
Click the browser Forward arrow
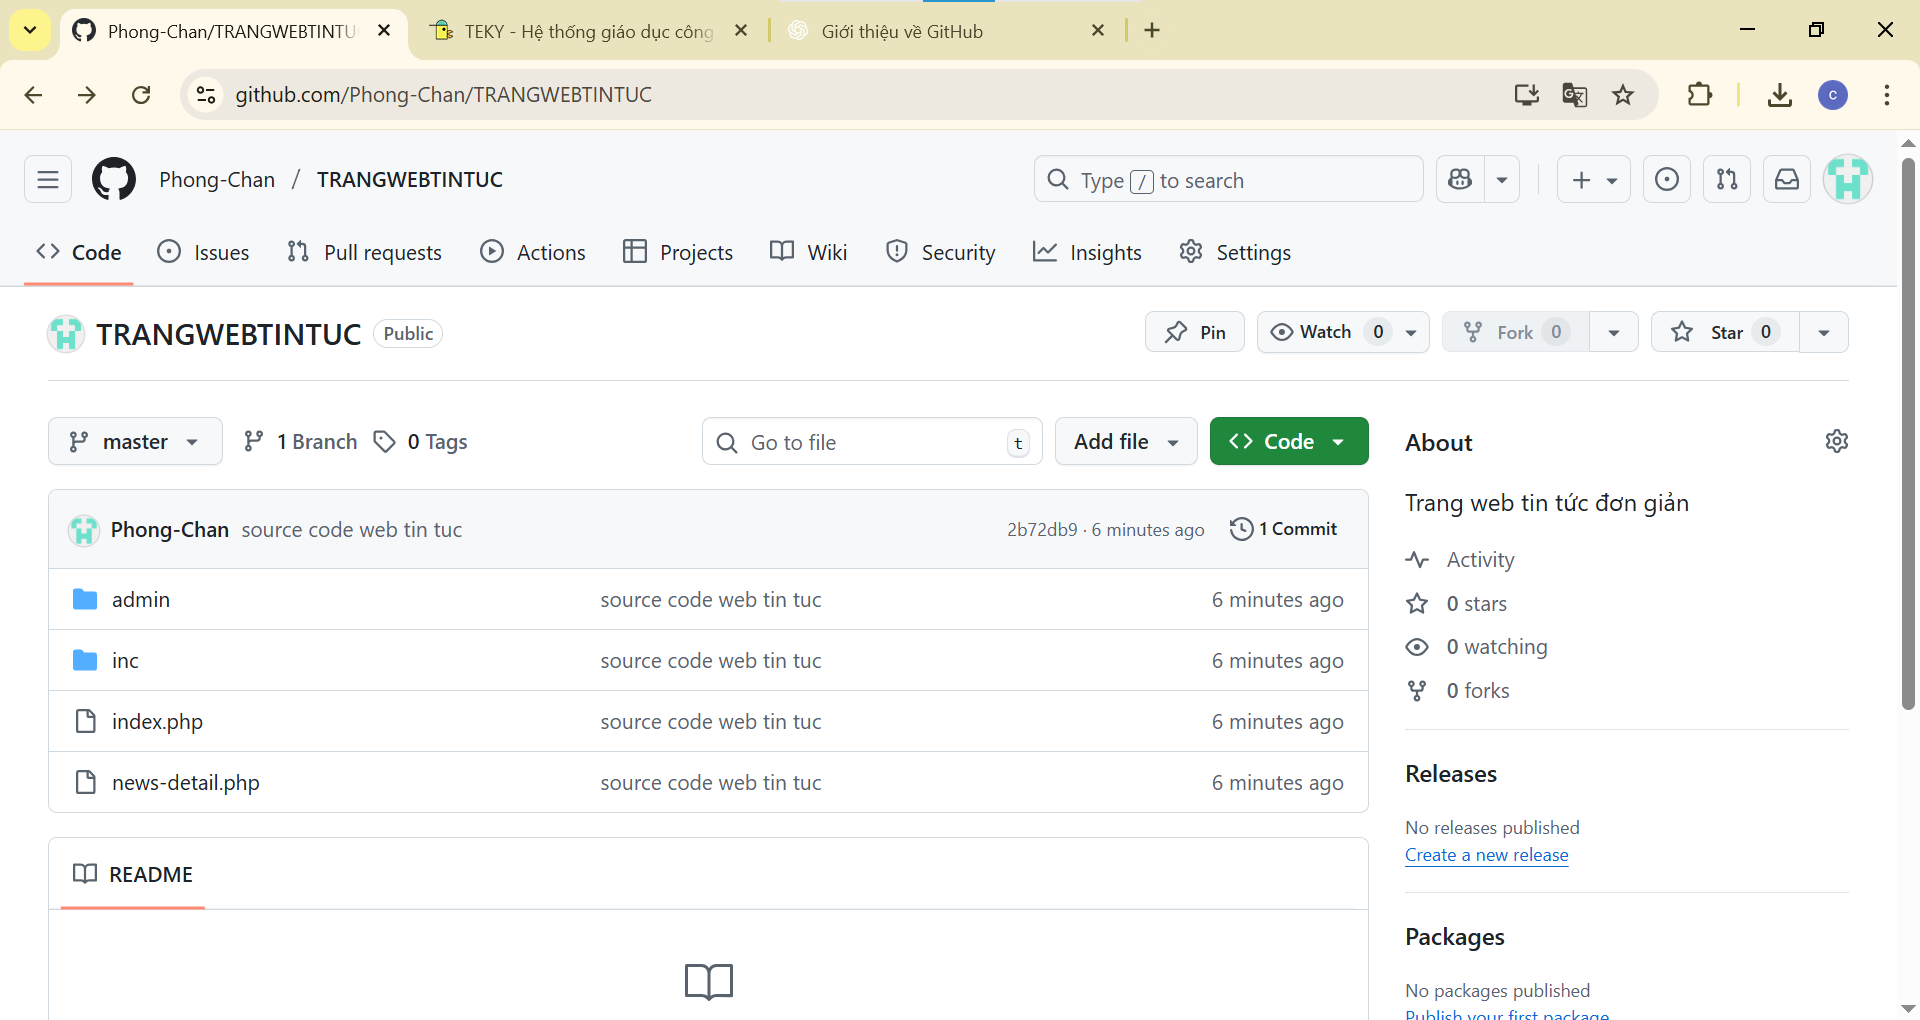click(87, 95)
